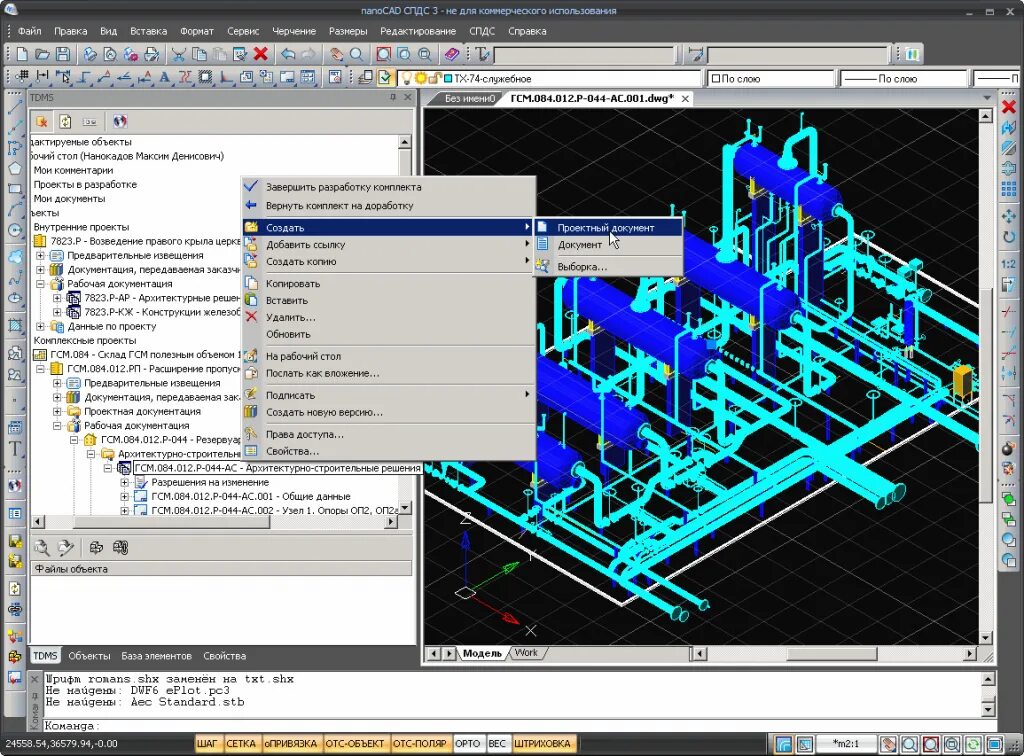Click the search magnifier icon below tree
1024x756 pixels.
click(41, 547)
